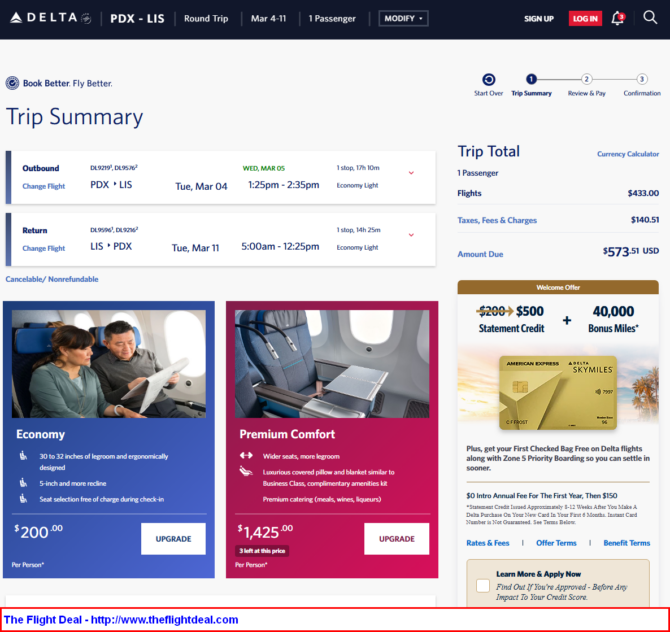The height and width of the screenshot is (632, 670).
Task: Open the Rates & Fees link
Action: pos(488,543)
